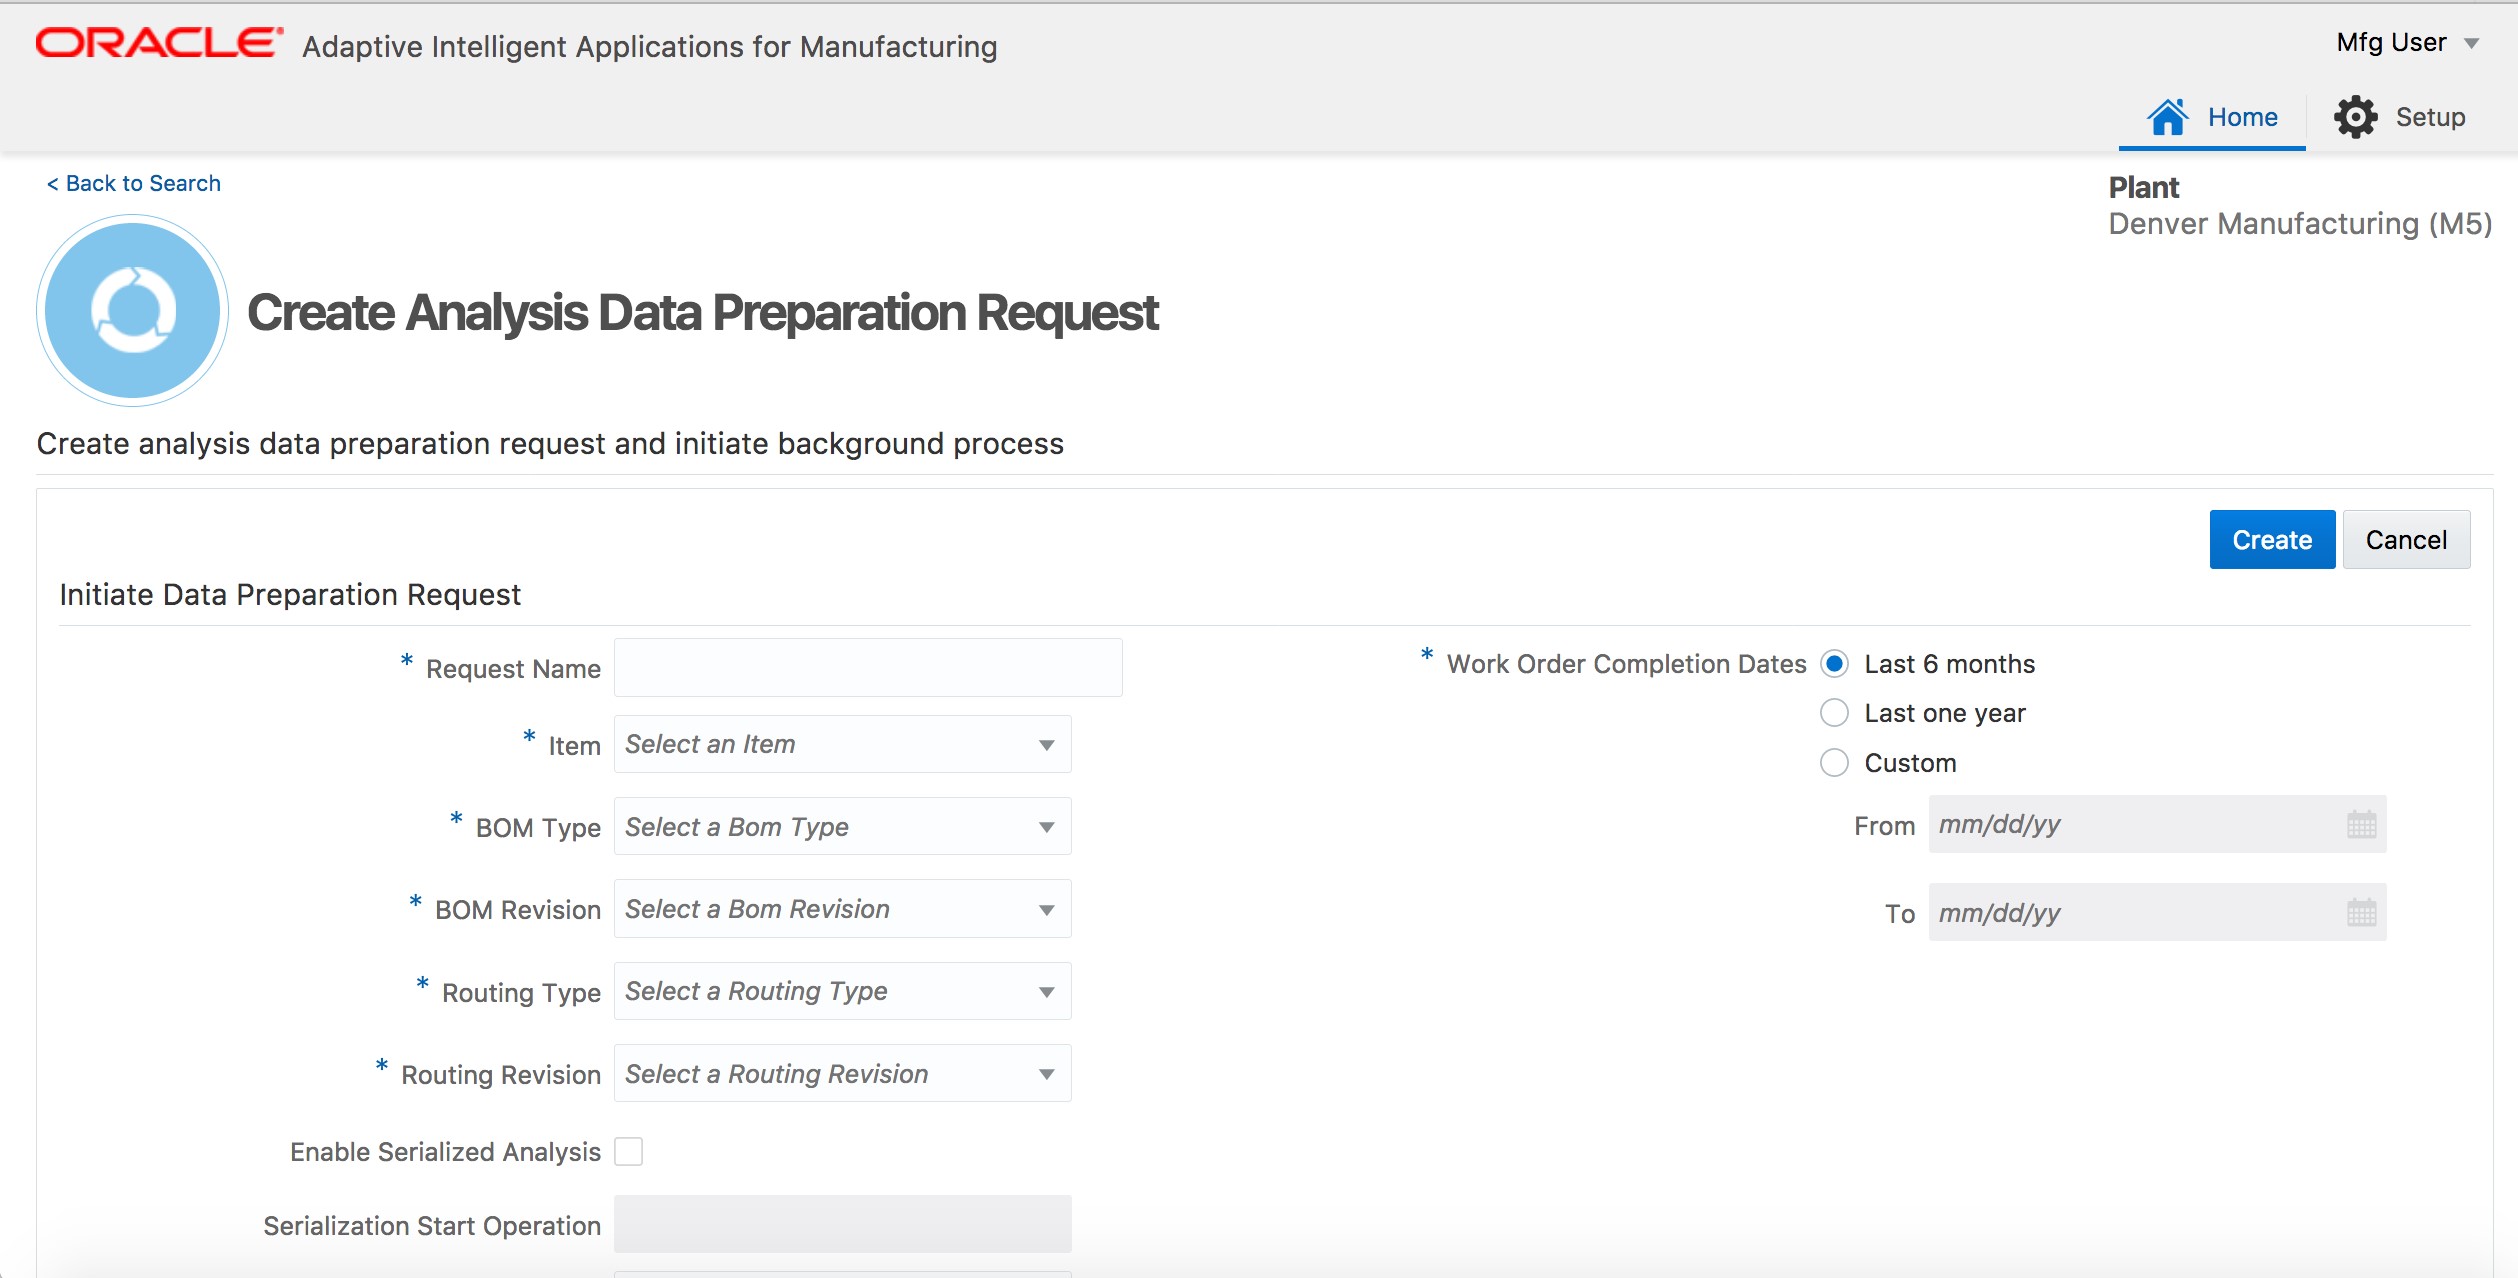2518x1278 pixels.
Task: Open Setup using the gear icon
Action: 2356,116
